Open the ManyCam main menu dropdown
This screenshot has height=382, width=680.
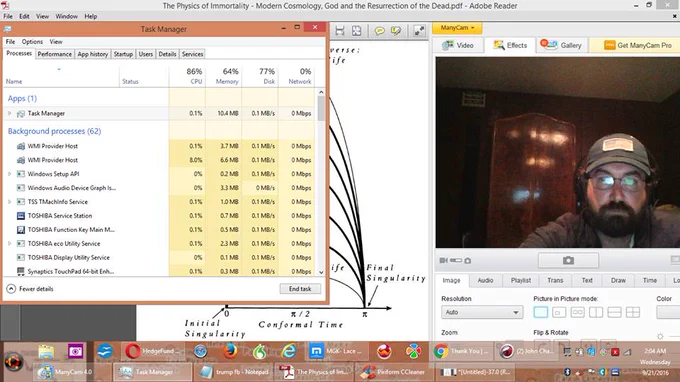tap(457, 28)
